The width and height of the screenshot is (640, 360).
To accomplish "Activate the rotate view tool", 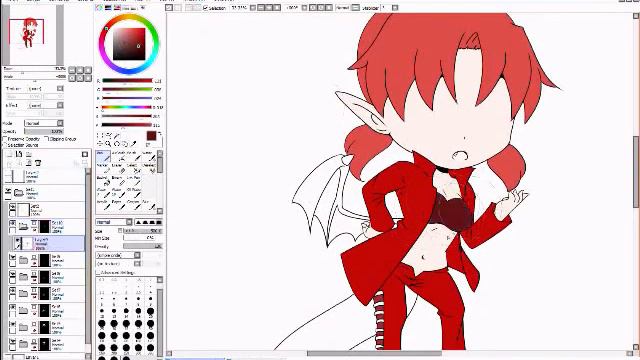I will (117, 144).
